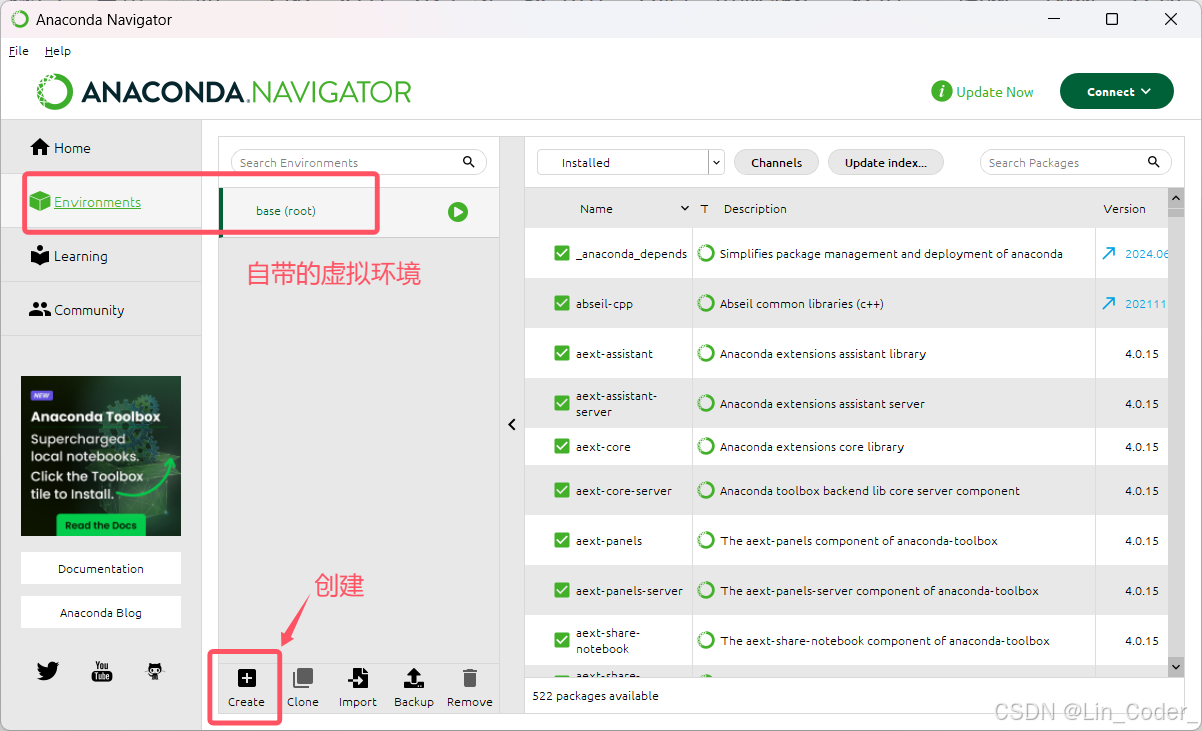Screen dimensions: 1202x731
Task: Open the Help menu
Action: tap(58, 51)
